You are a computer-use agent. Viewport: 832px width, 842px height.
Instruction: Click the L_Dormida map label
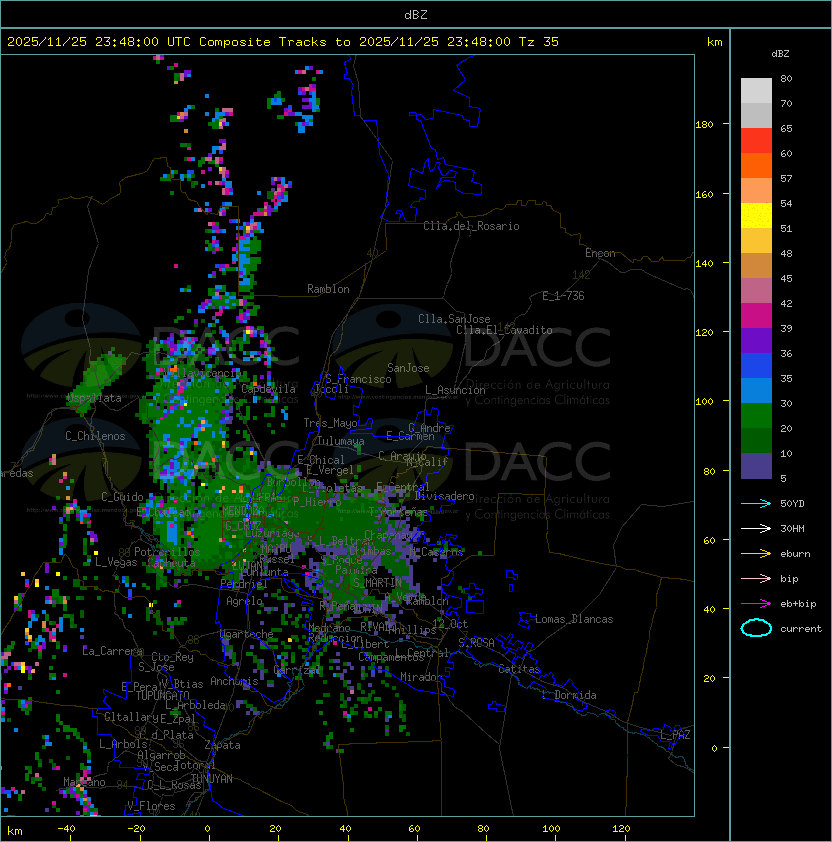(569, 695)
